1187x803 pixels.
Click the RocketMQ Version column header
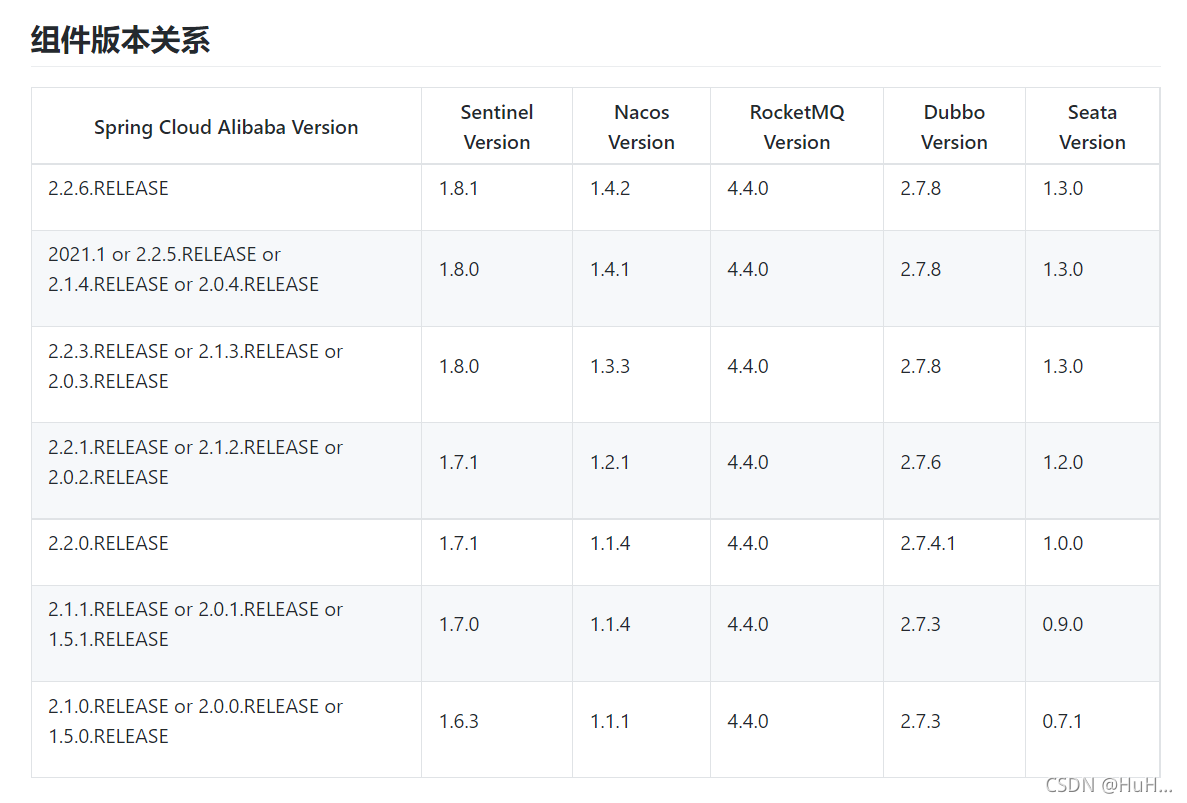(796, 127)
